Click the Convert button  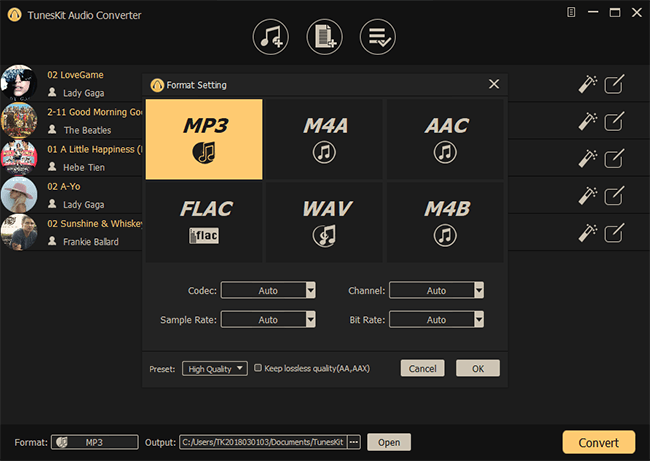click(598, 442)
